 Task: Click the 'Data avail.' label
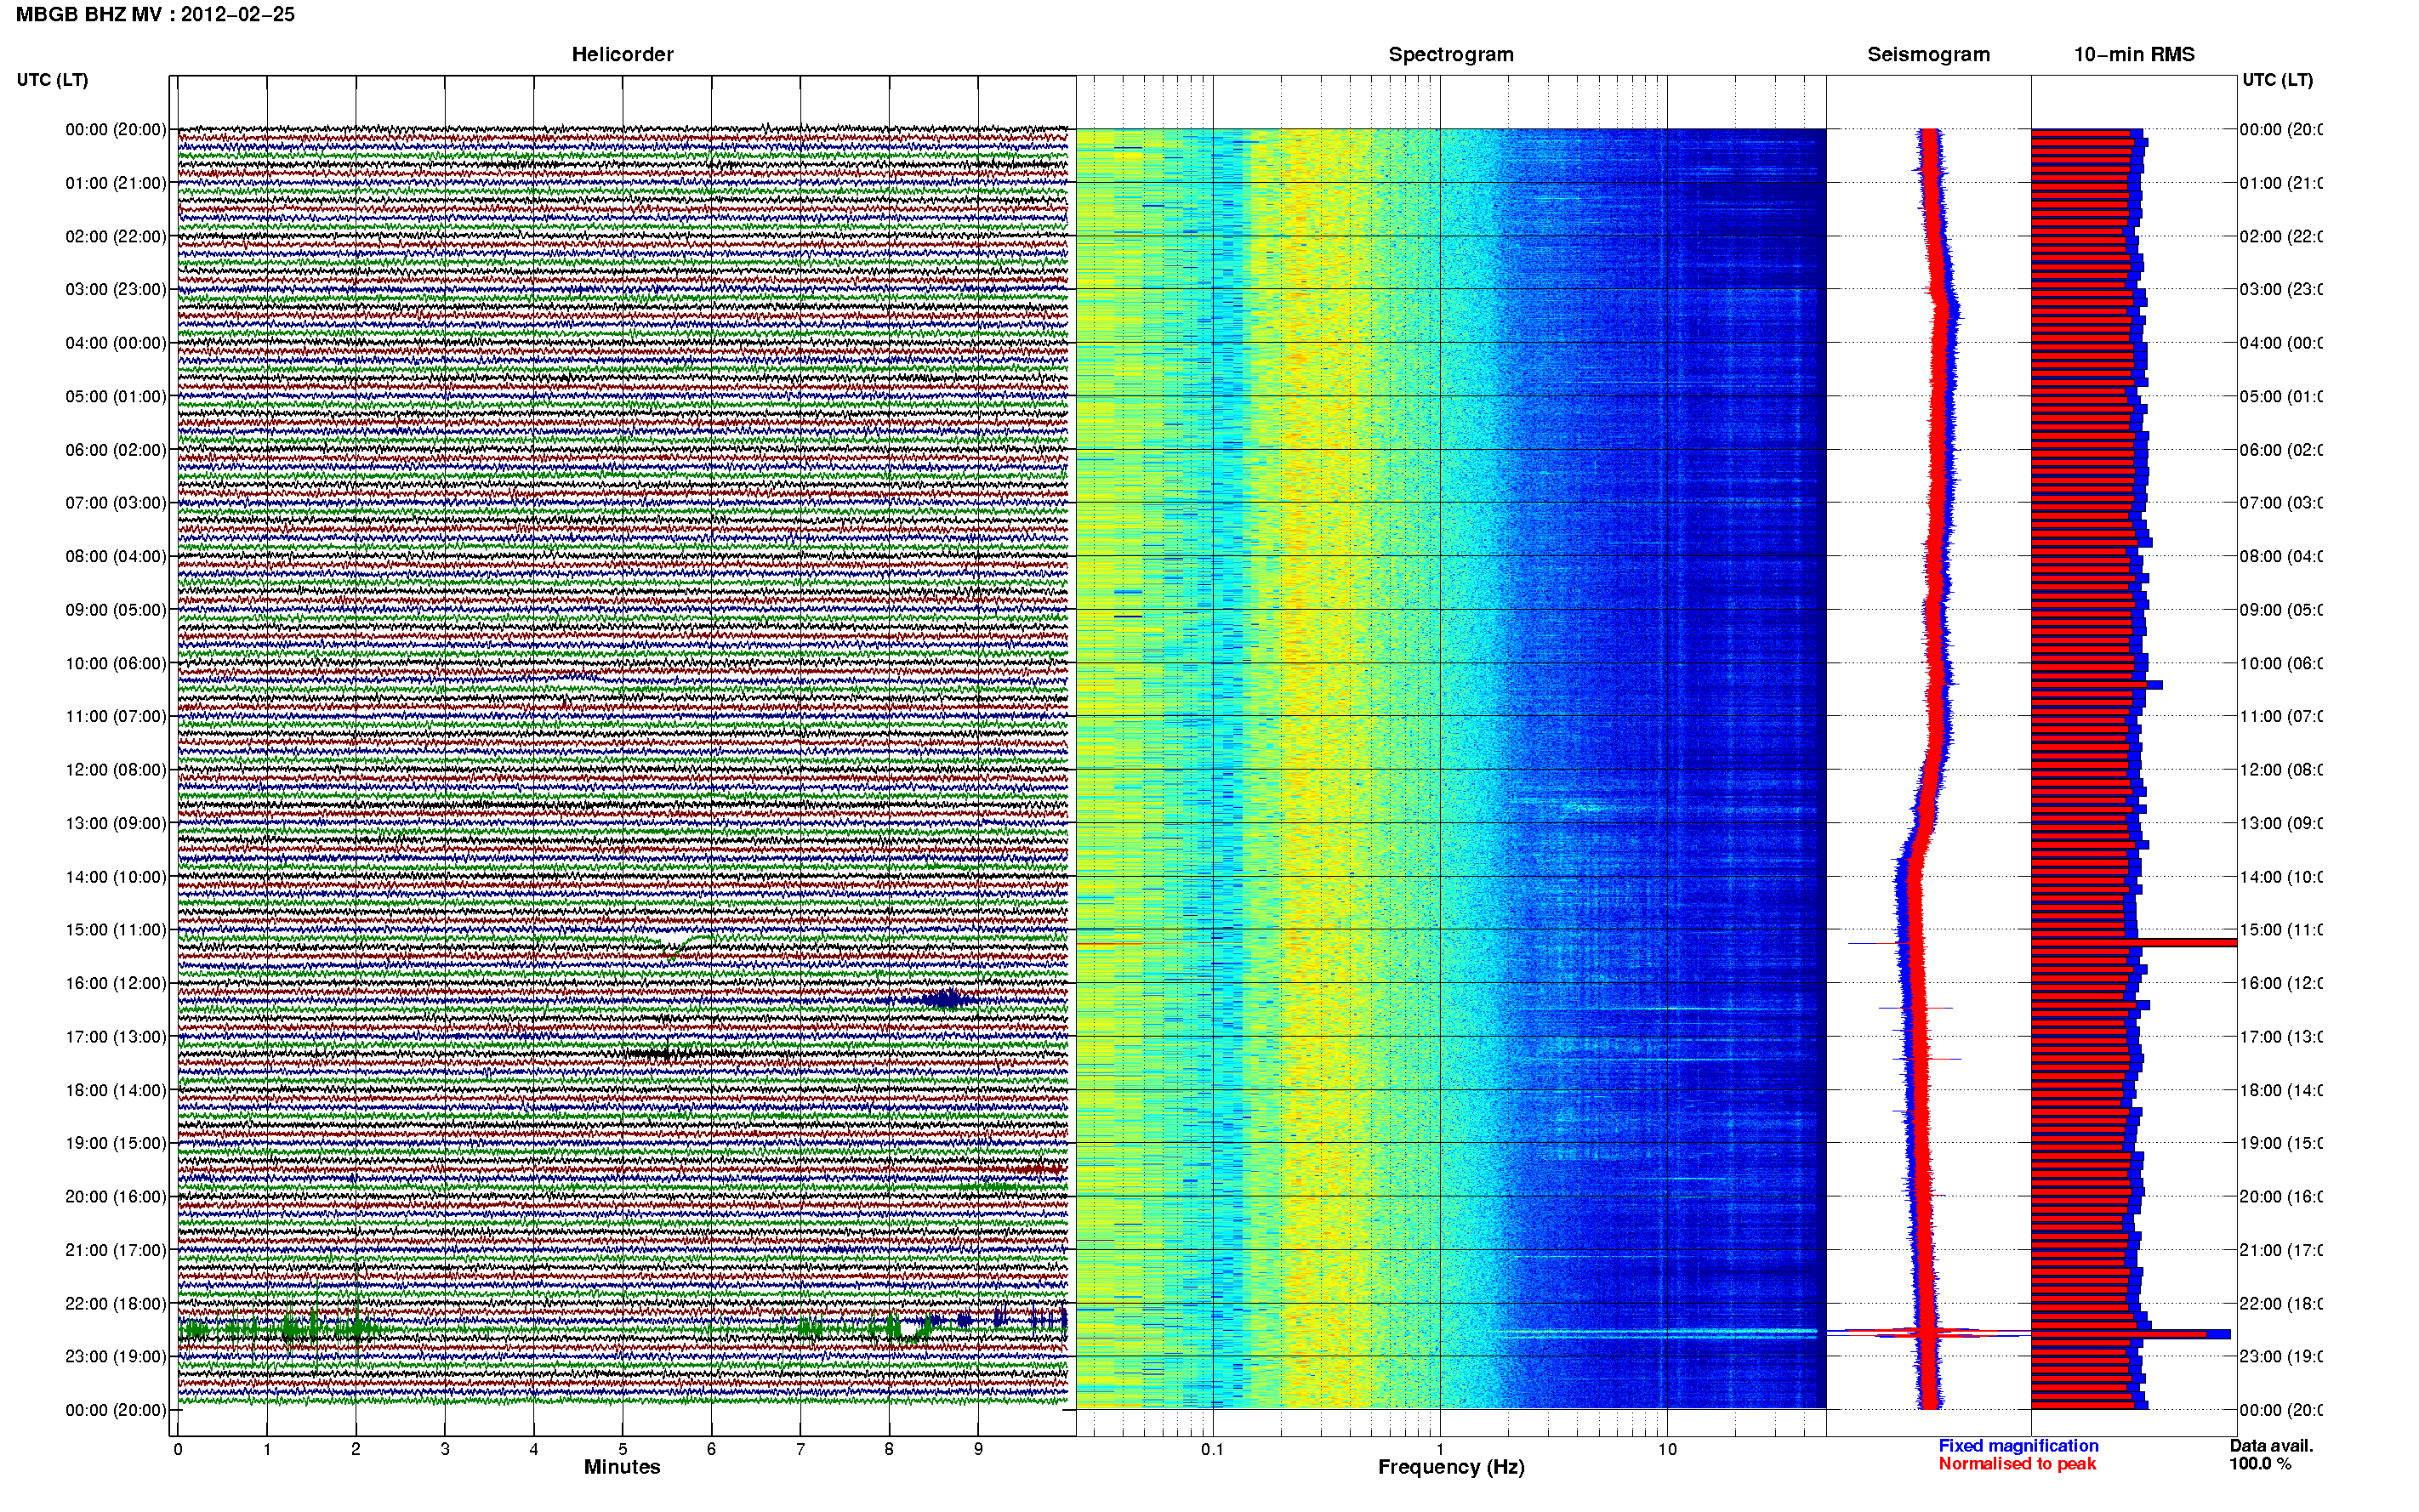[x=2271, y=1446]
